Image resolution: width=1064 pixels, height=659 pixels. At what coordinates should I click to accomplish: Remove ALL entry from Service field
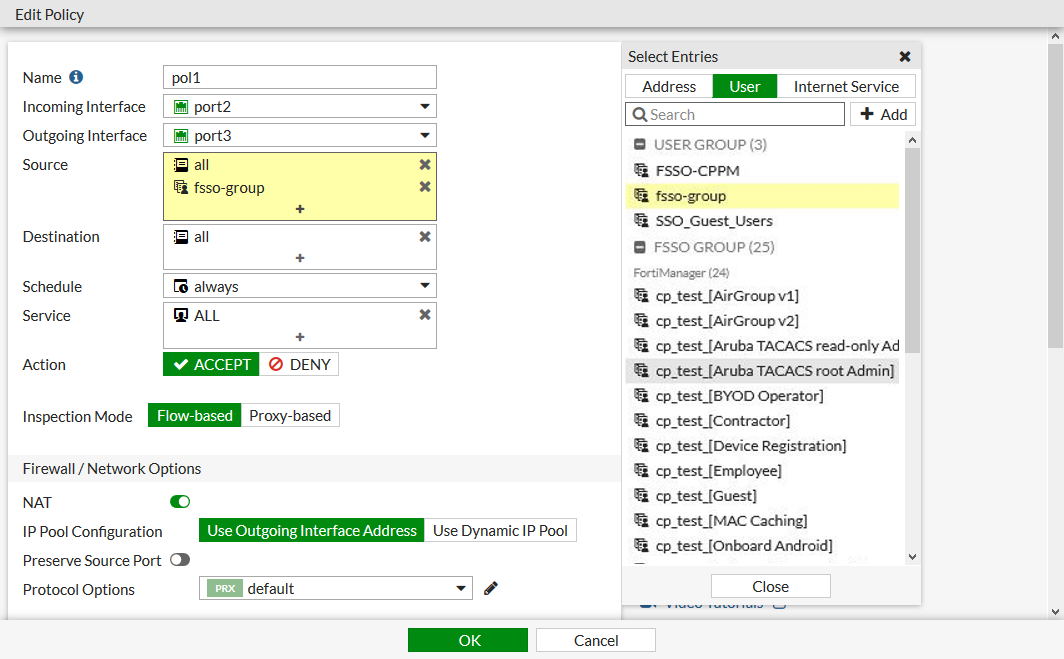425,315
